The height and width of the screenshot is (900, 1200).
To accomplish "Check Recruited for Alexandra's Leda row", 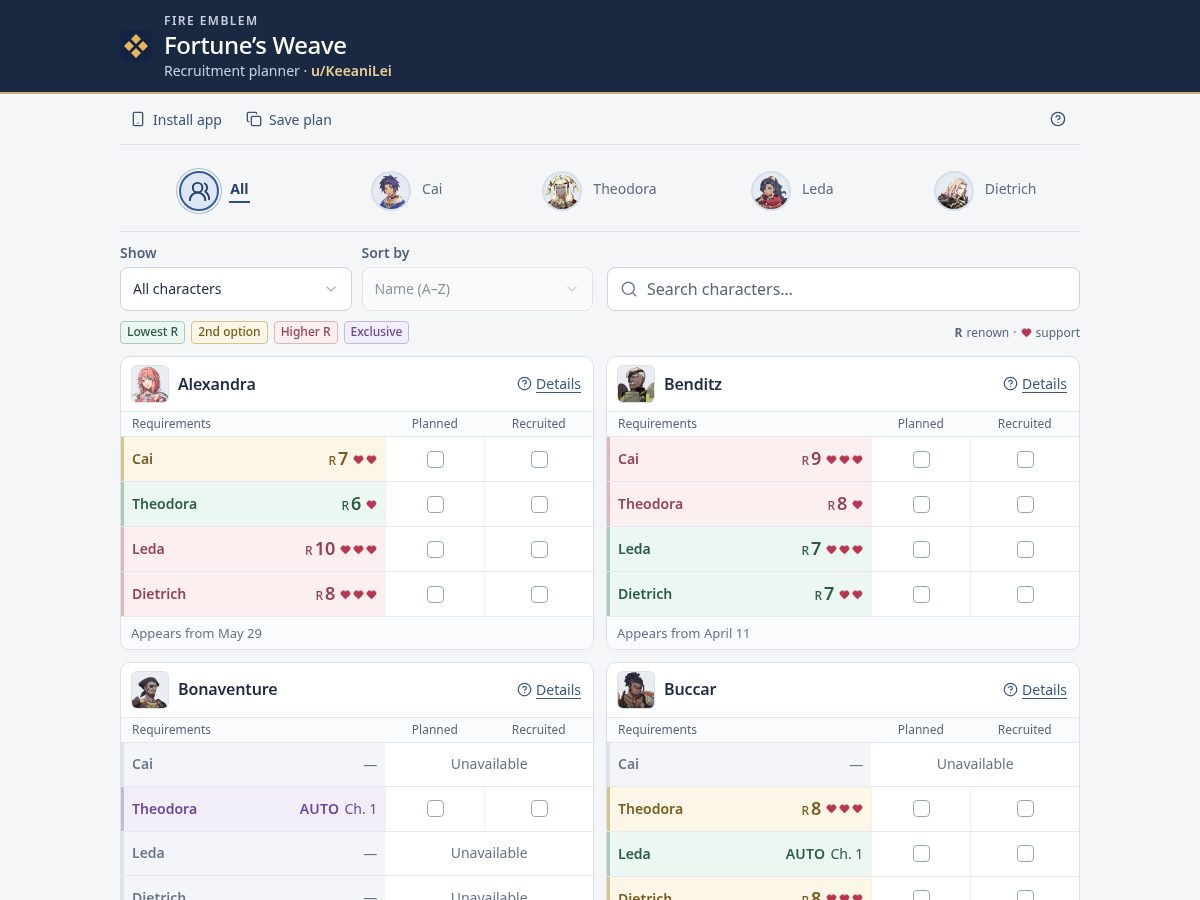I will point(539,549).
